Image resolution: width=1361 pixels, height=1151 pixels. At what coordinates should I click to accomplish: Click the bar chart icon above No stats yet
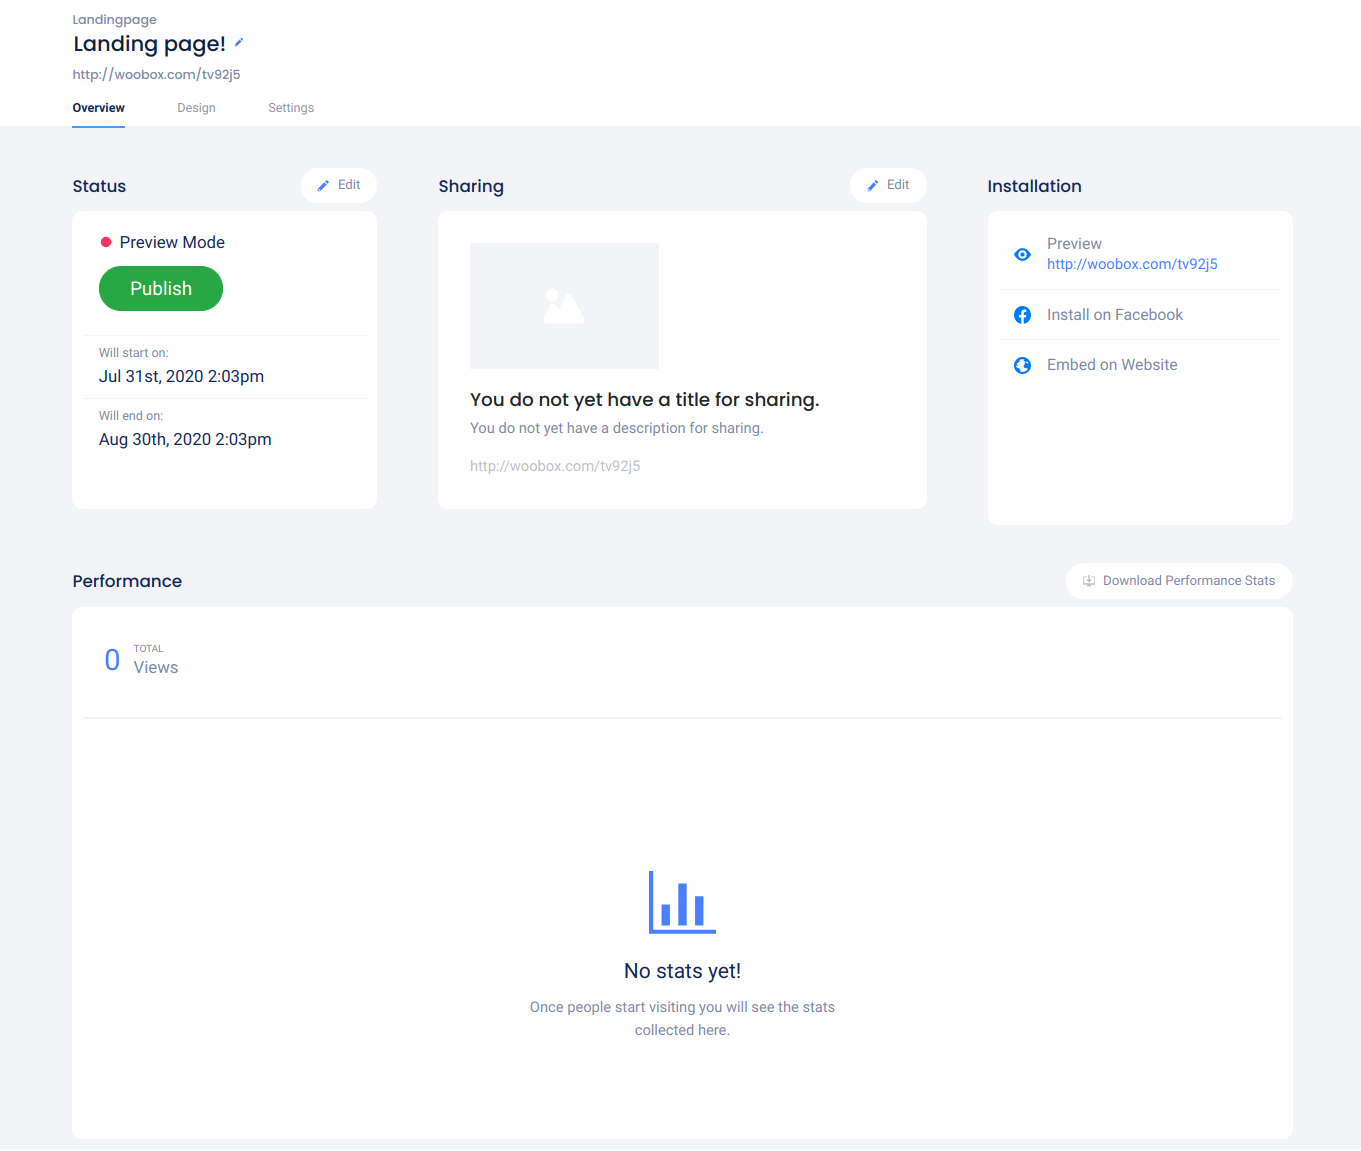[x=682, y=902]
